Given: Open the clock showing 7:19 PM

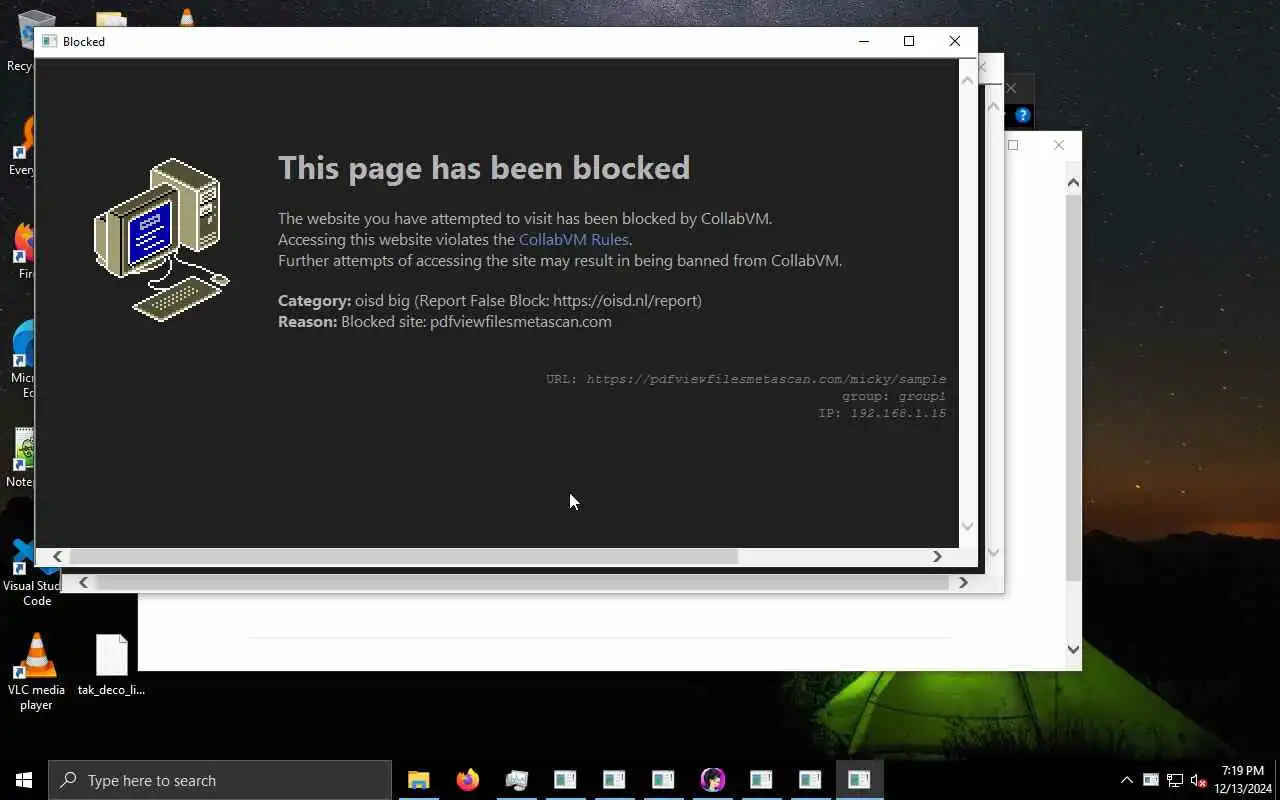Looking at the screenshot, I should (x=1243, y=780).
